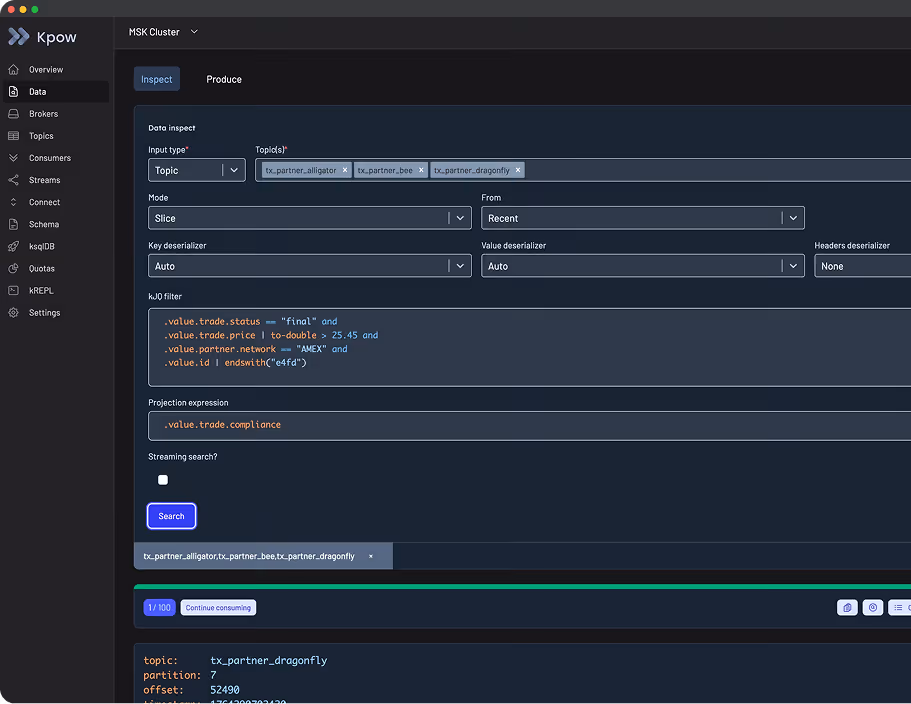Open Settings in the sidebar
This screenshot has height=704, width=911.
56,313
